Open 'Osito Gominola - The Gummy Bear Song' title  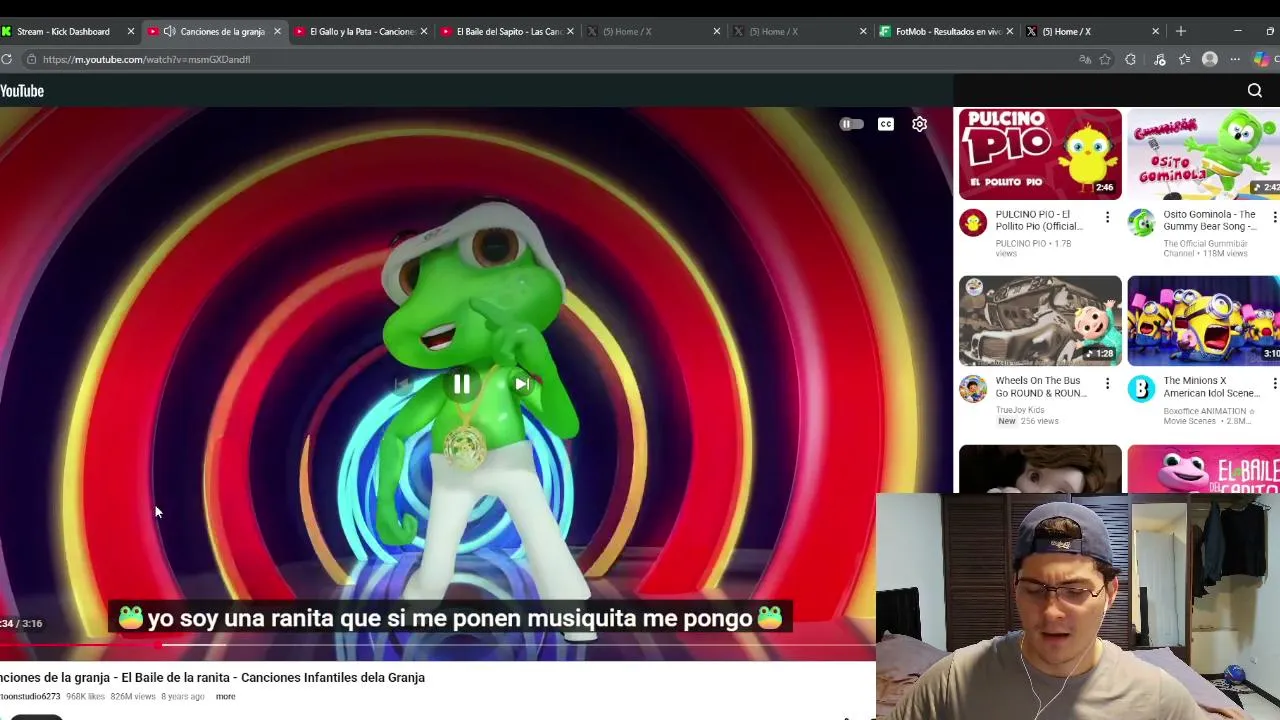point(1209,220)
